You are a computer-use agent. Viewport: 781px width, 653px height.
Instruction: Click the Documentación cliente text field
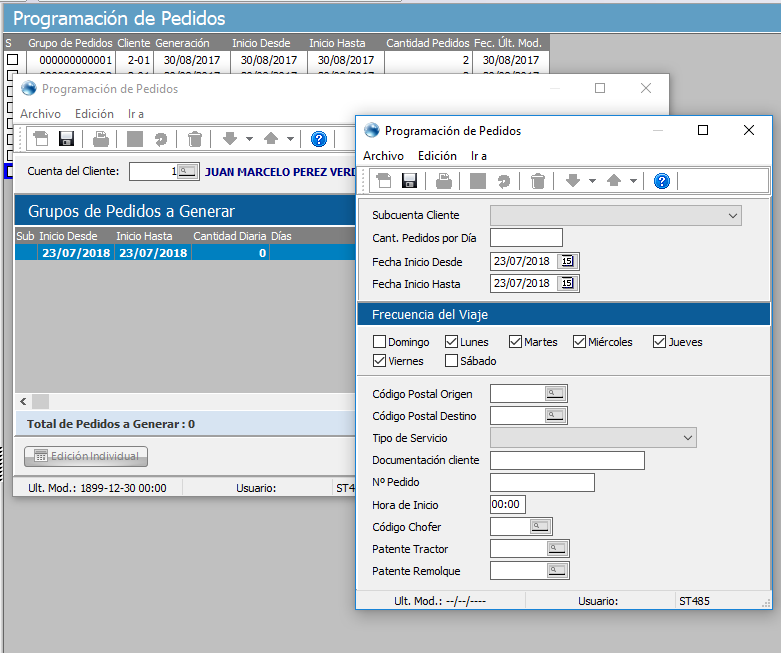click(567, 461)
